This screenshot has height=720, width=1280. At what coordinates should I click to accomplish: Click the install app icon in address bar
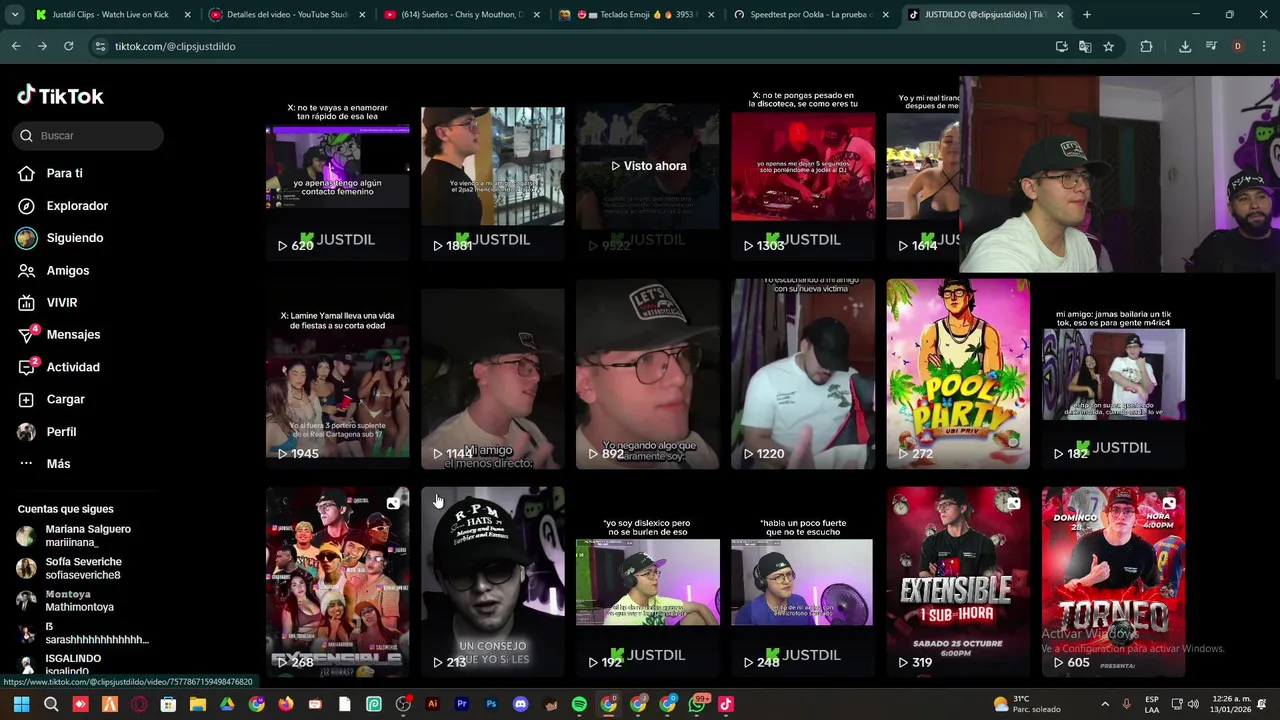click(x=1061, y=46)
